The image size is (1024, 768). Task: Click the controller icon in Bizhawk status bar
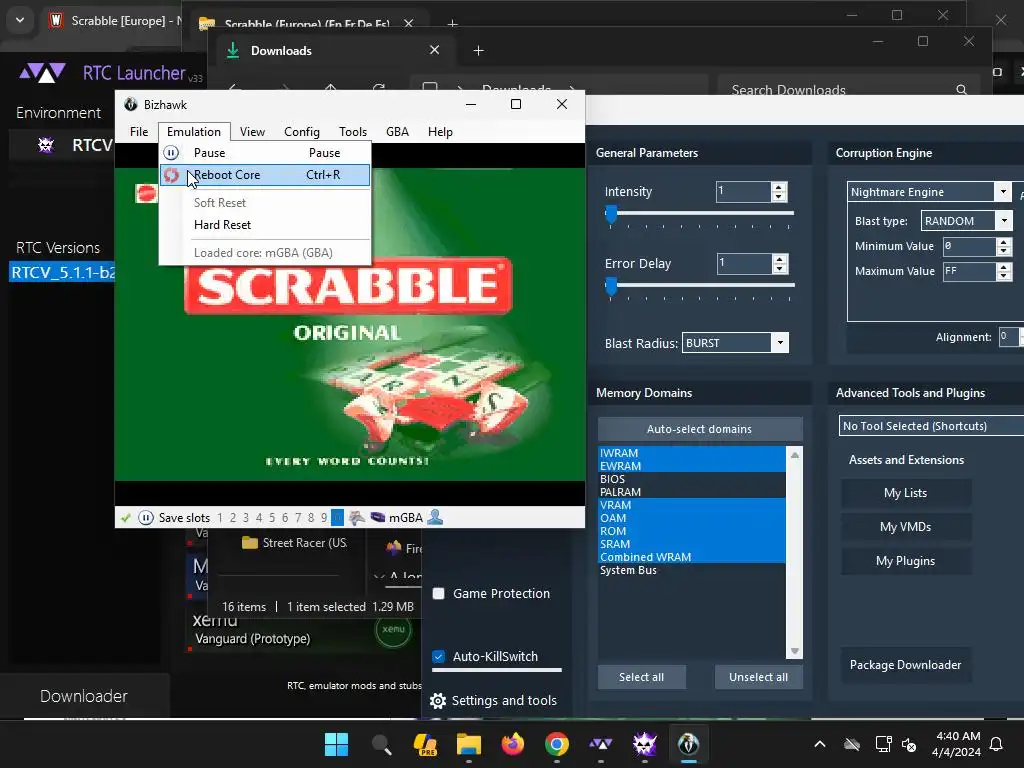[x=357, y=518]
